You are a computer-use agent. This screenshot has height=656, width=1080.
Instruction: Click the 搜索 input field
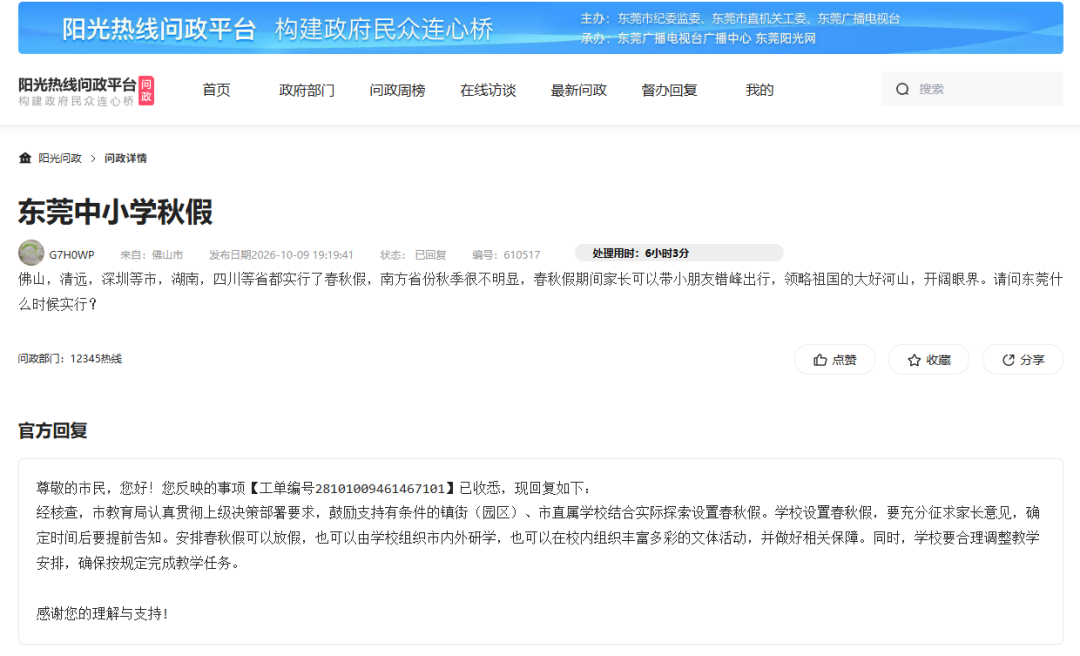click(x=972, y=89)
